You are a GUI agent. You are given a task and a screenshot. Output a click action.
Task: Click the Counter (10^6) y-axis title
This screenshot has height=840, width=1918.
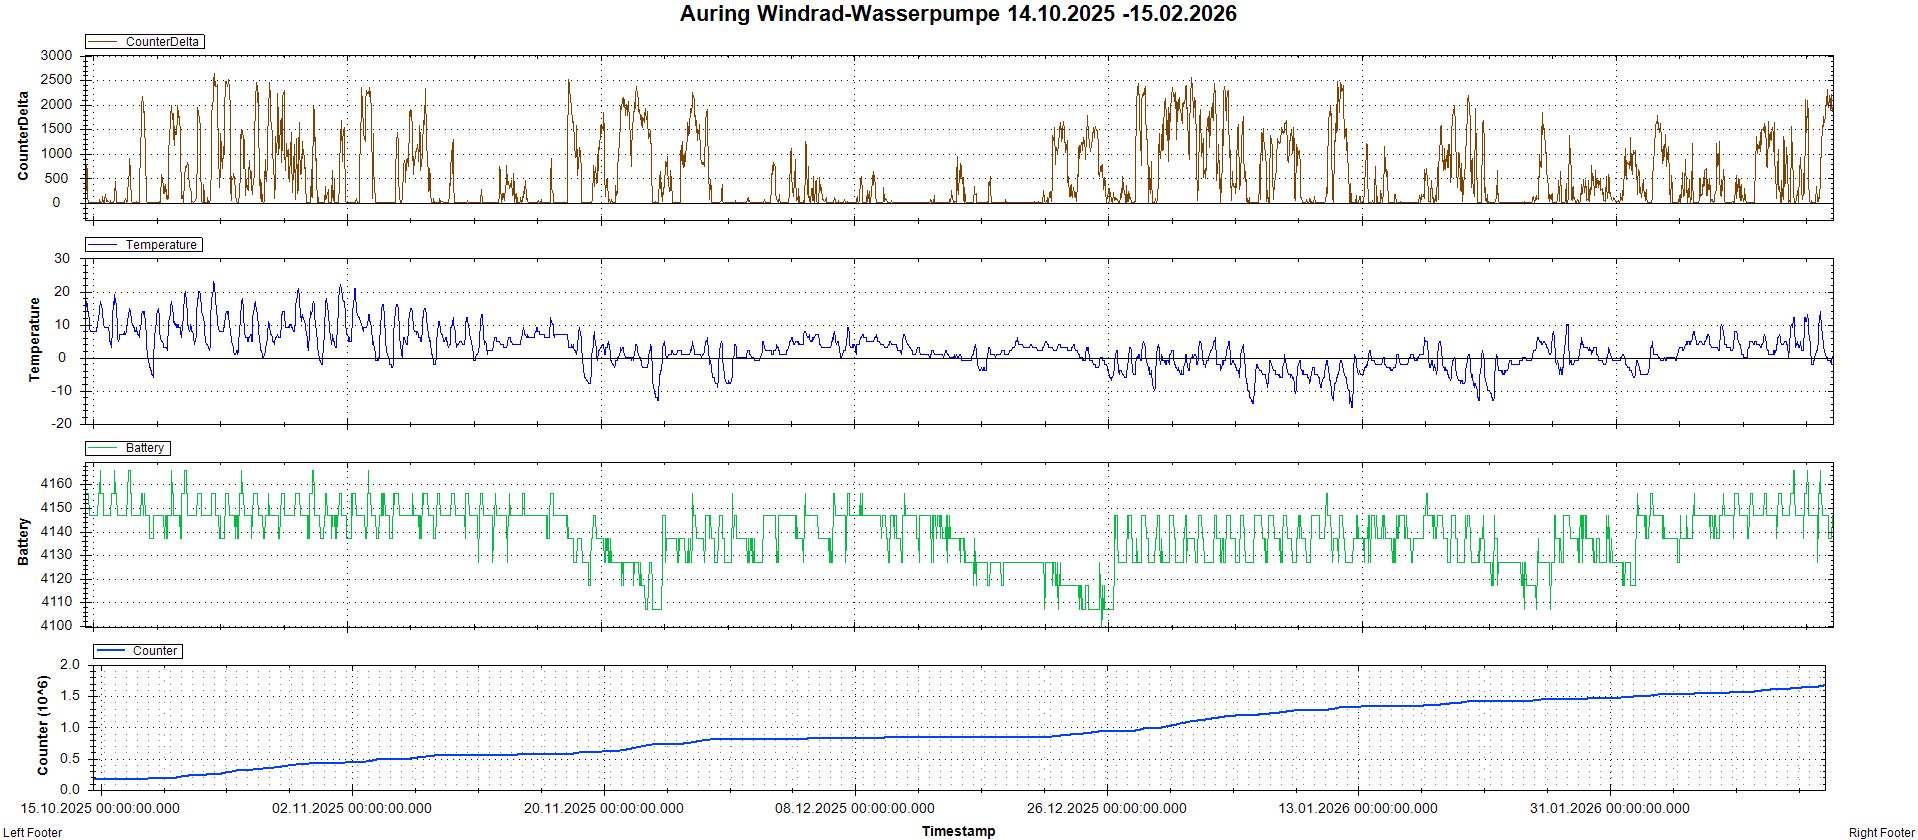coord(42,725)
